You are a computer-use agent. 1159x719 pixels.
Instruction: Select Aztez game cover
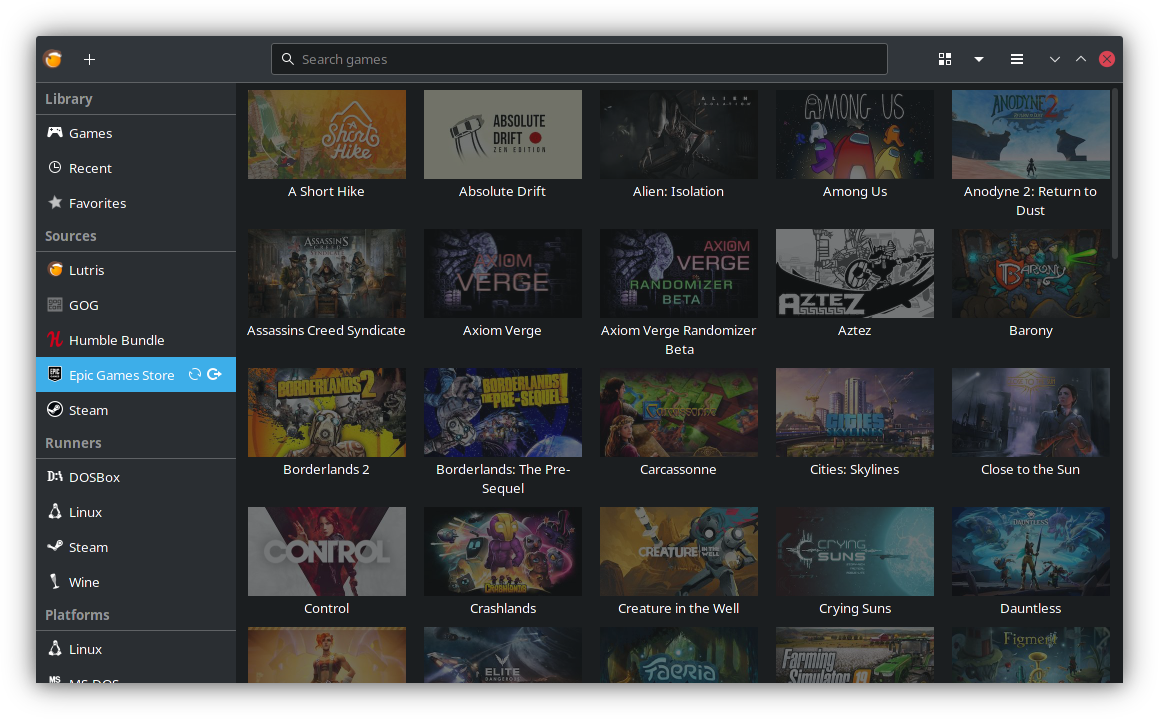coord(854,273)
